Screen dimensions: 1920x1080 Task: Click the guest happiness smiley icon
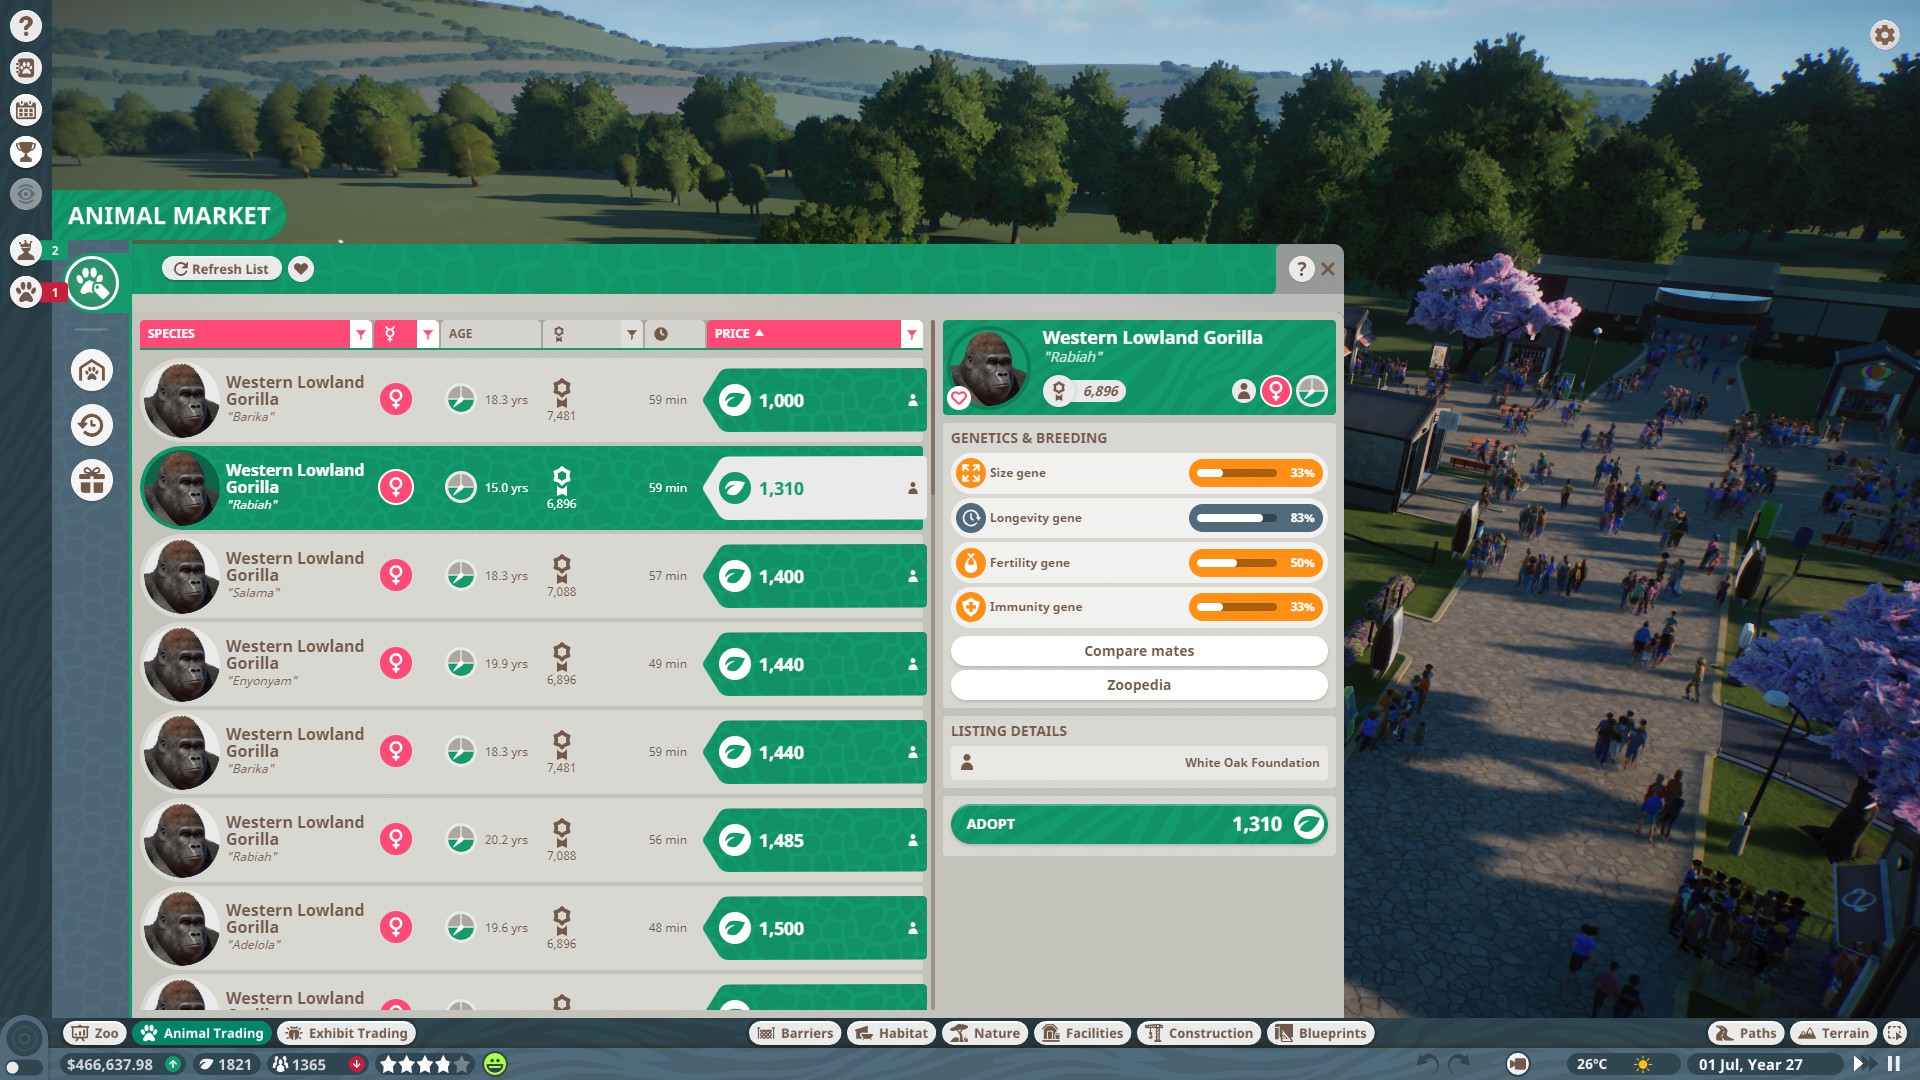495,1064
